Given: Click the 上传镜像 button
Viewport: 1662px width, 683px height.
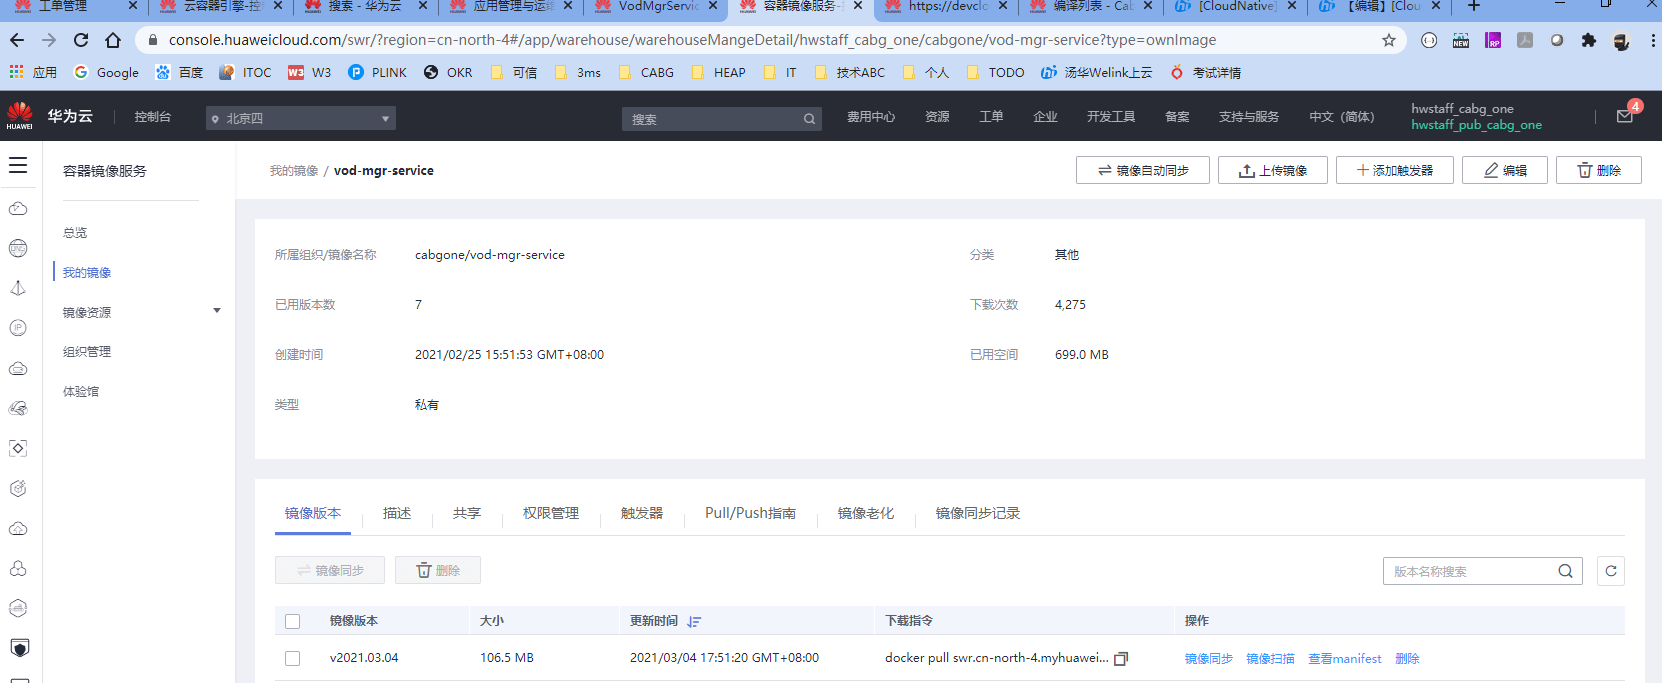Looking at the screenshot, I should point(1273,170).
